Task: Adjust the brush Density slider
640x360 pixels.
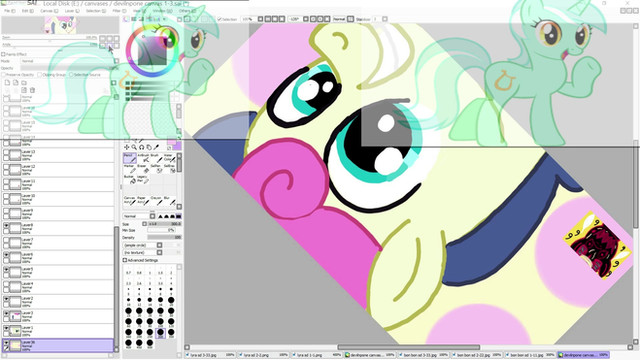Action: 164,237
